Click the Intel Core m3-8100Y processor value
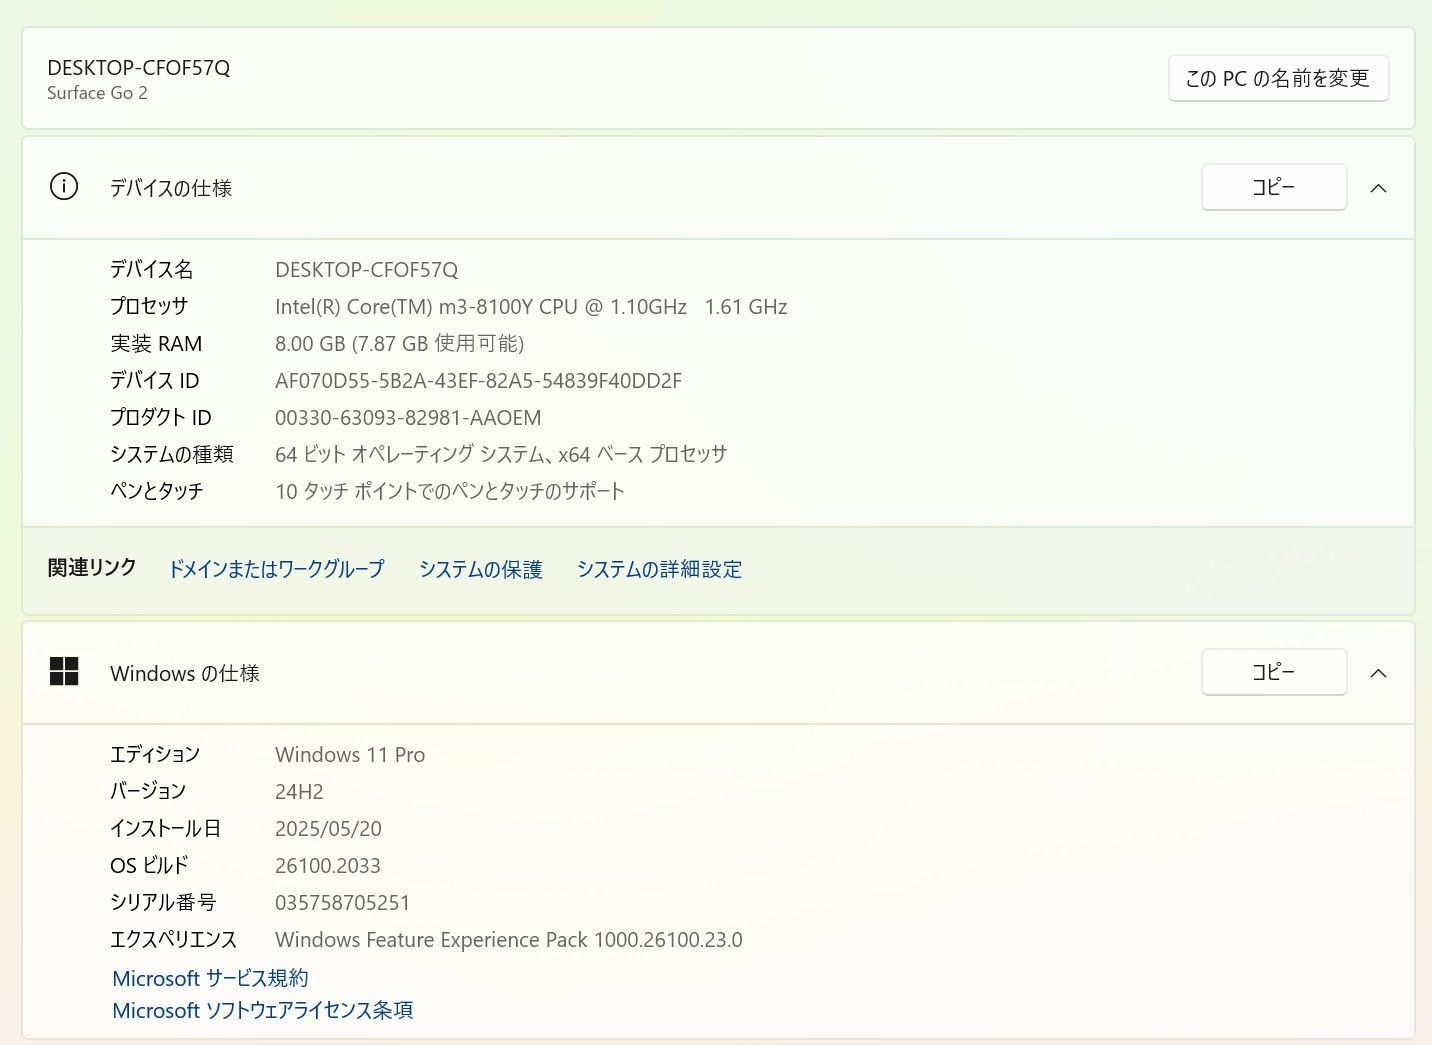The height and width of the screenshot is (1045, 1432). (531, 307)
